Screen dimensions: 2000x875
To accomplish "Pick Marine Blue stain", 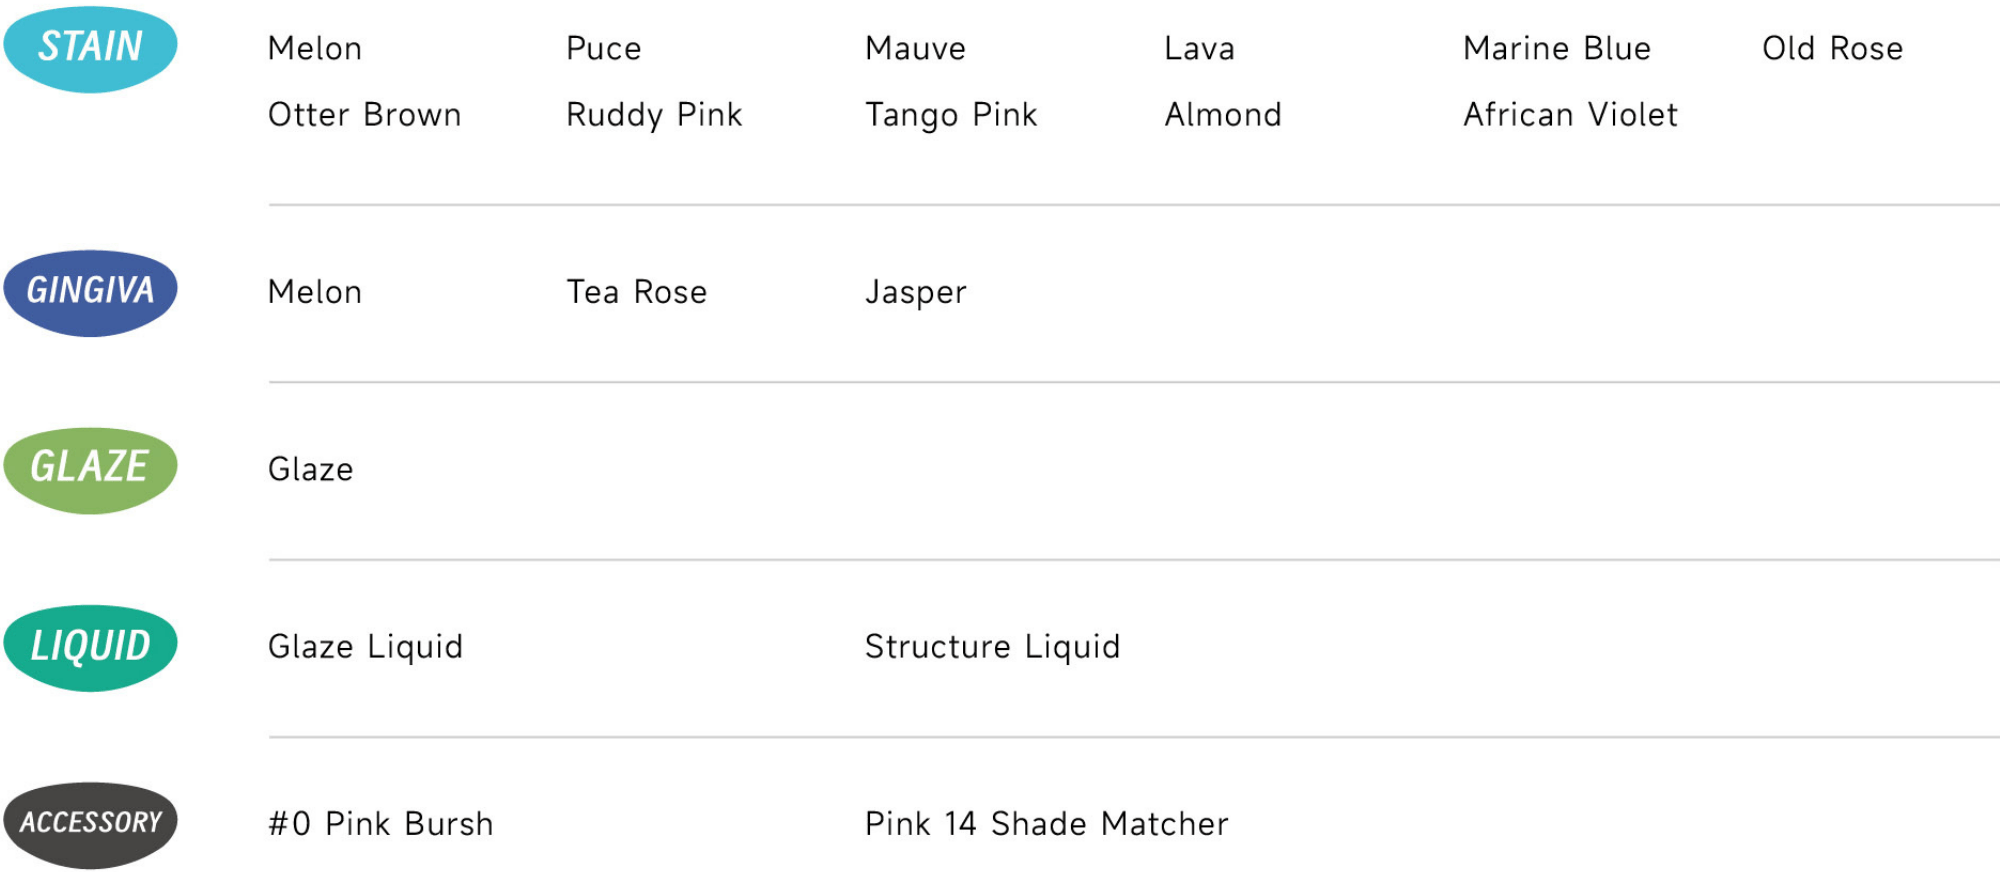I will point(1557,49).
